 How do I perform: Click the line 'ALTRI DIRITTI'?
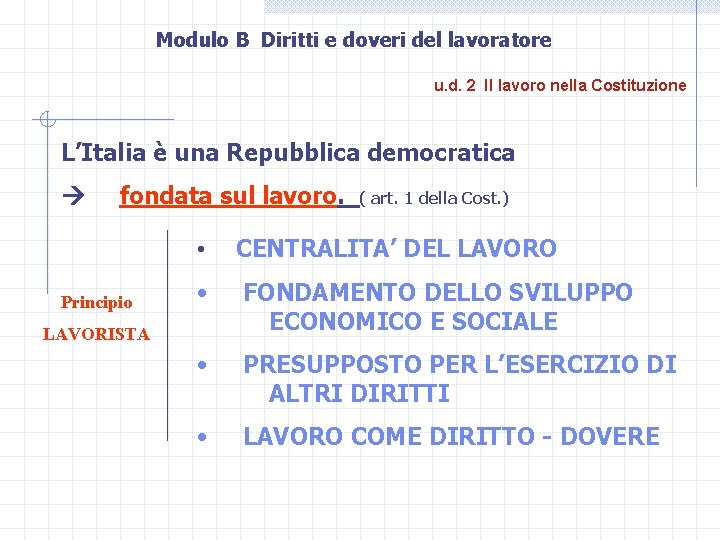click(359, 394)
